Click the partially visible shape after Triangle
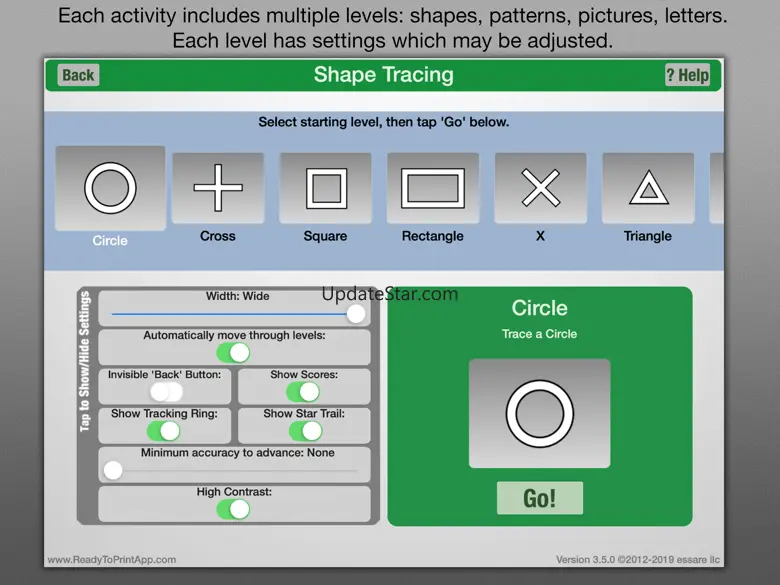 tap(716, 188)
